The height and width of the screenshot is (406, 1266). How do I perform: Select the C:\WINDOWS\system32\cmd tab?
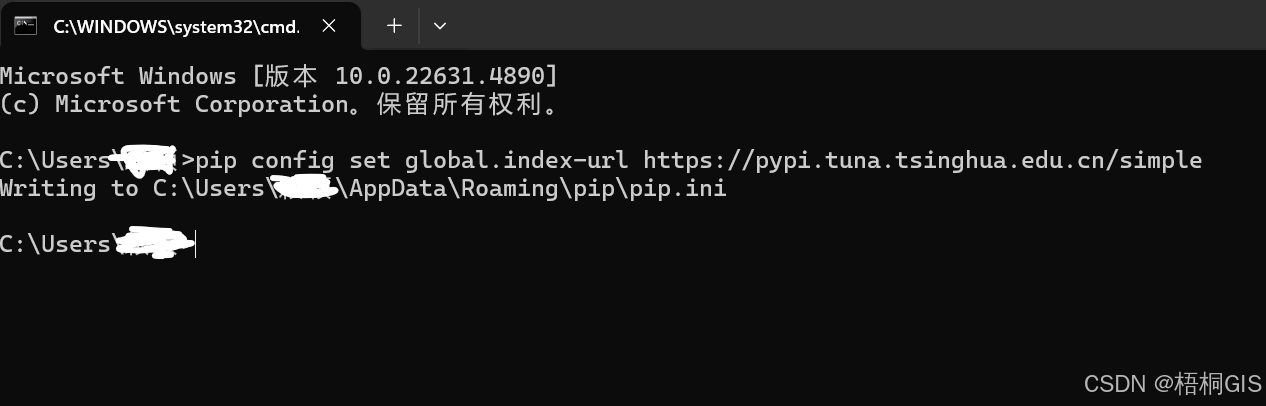click(x=176, y=26)
